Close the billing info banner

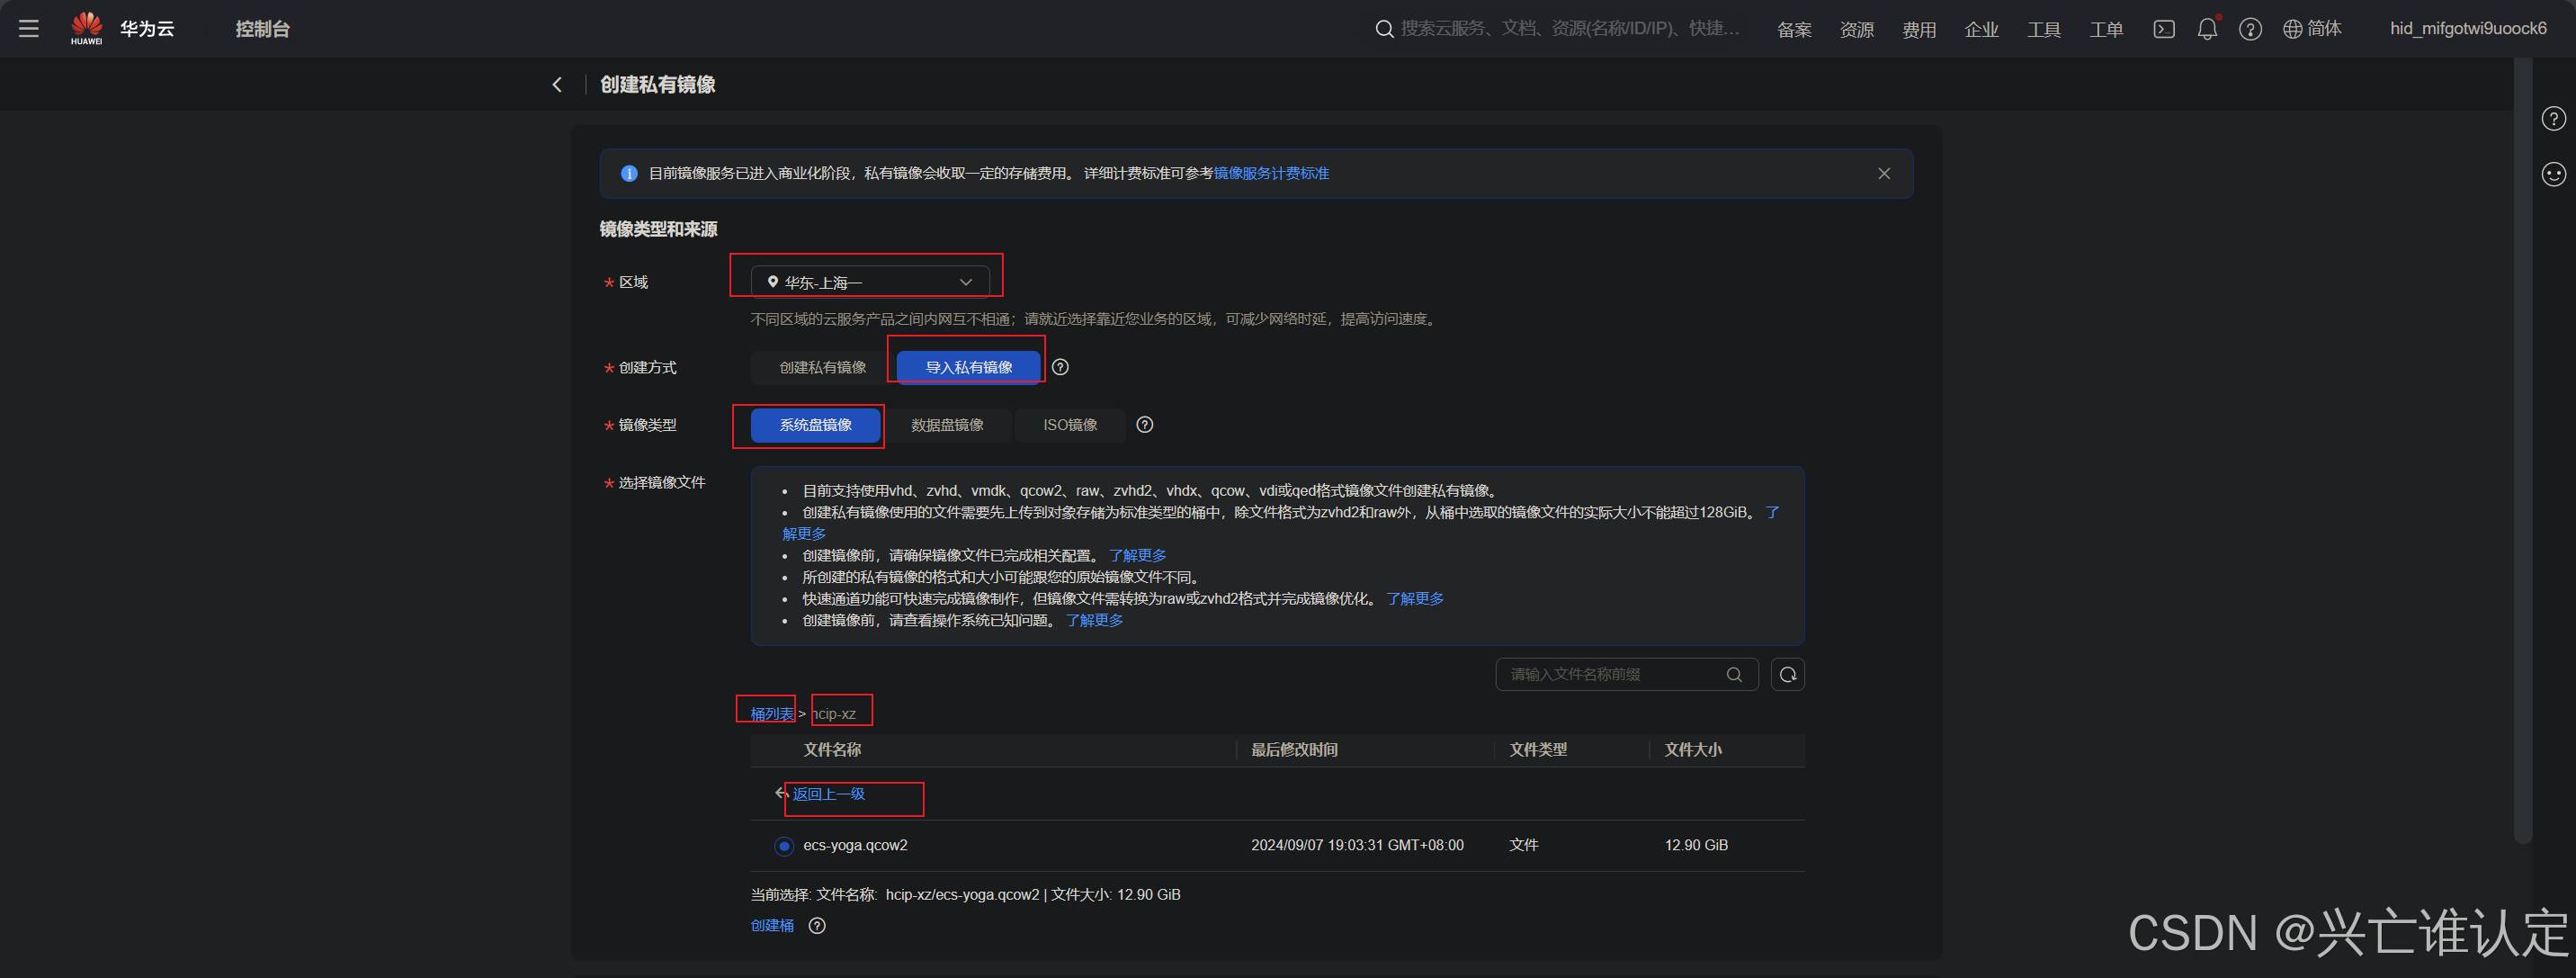[x=1884, y=173]
